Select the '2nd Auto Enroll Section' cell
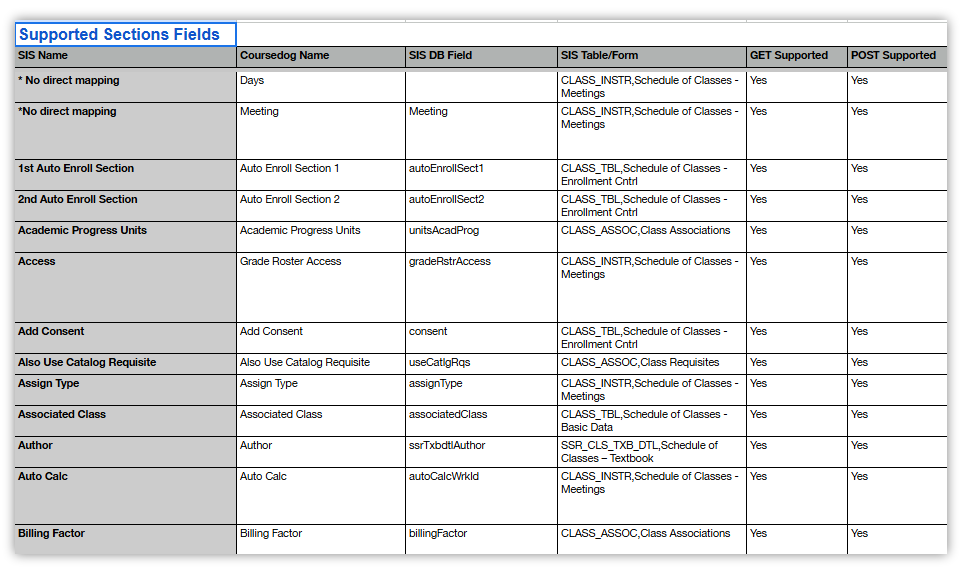This screenshot has width=963, height=568. [125, 206]
